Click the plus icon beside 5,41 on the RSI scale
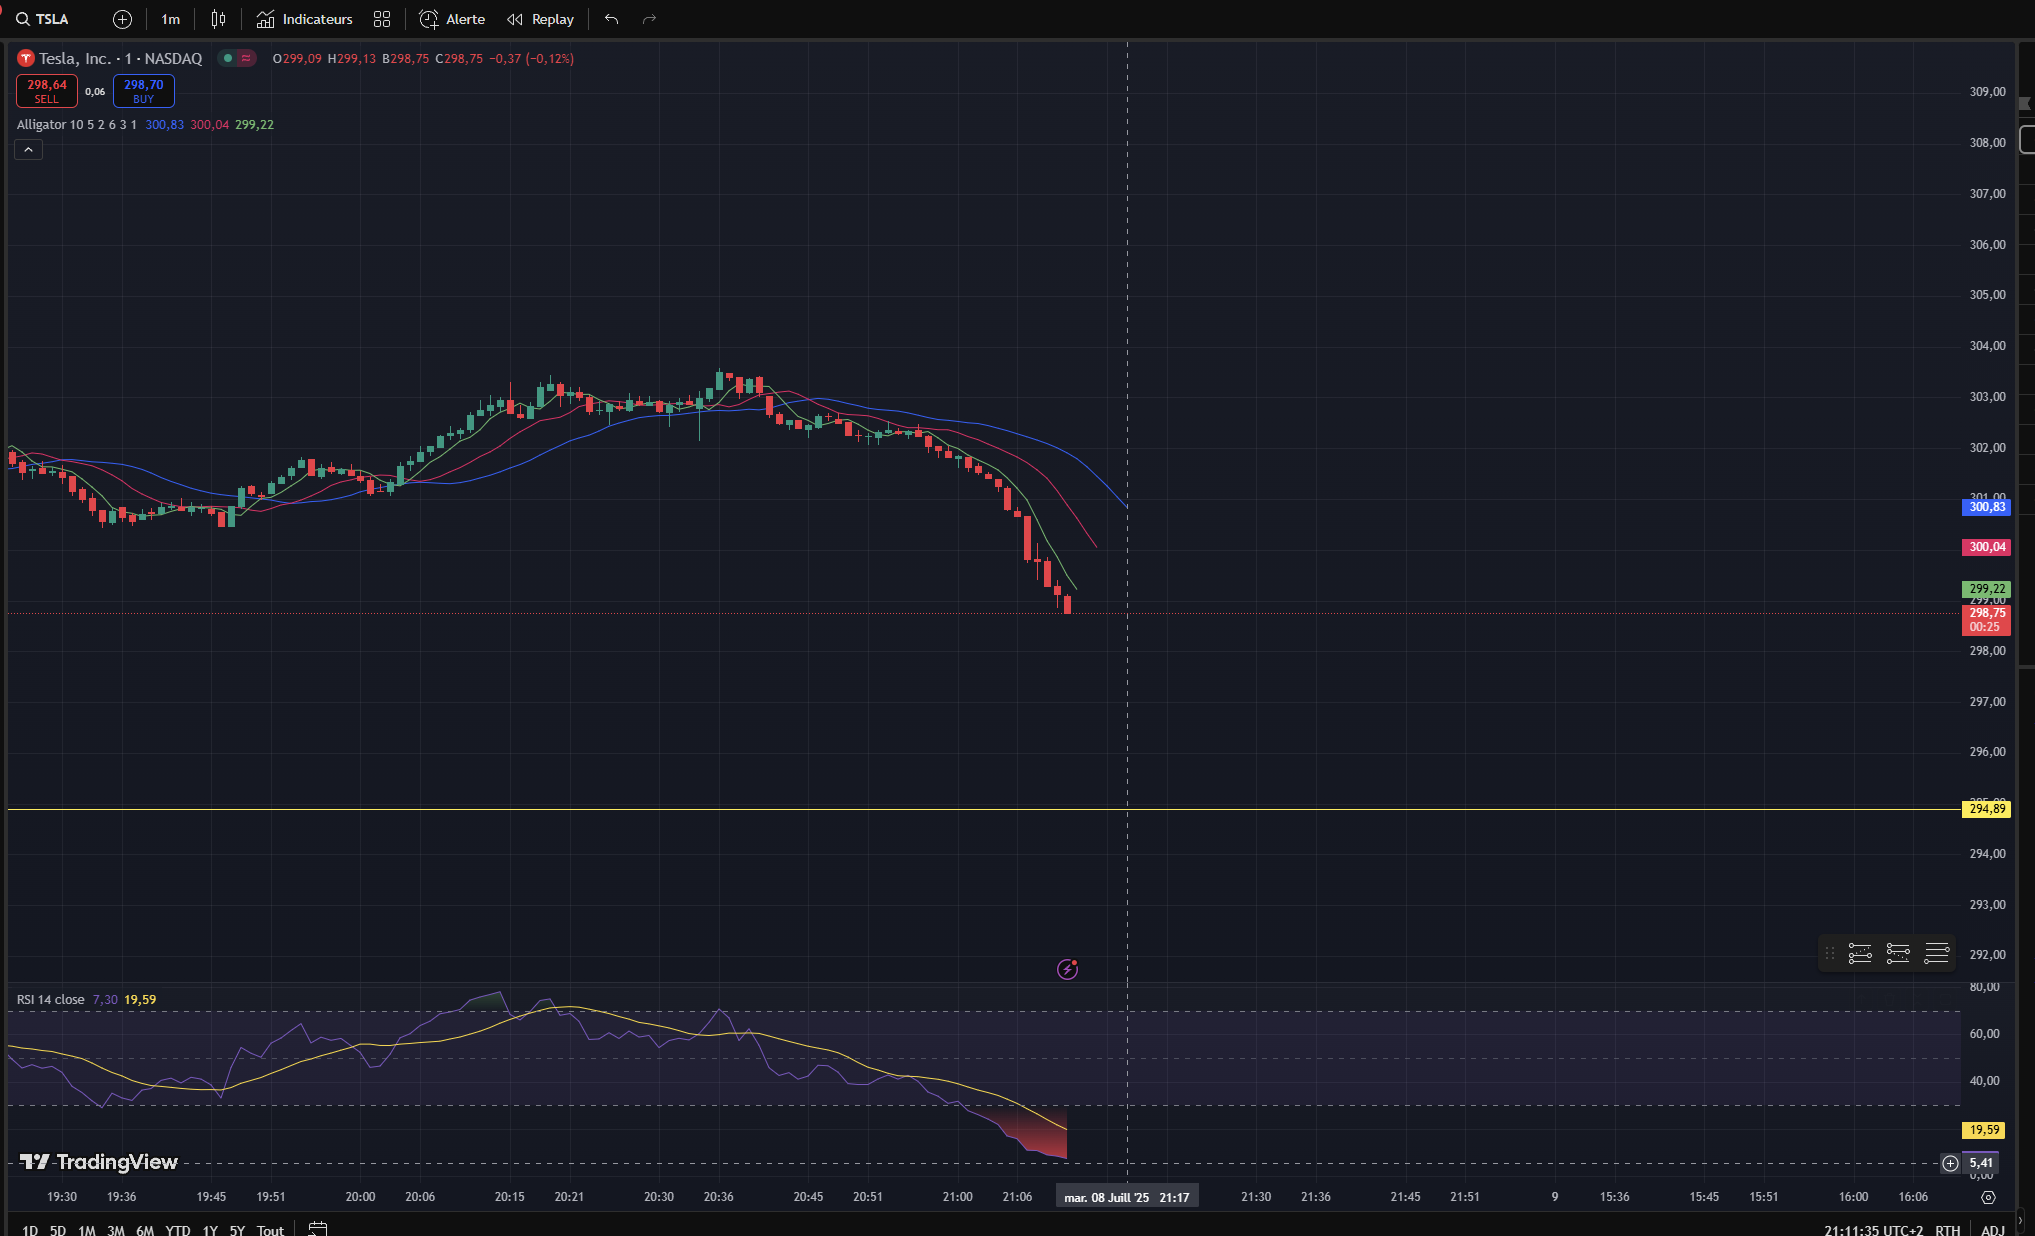Viewport: 2035px width, 1236px height. point(1950,1163)
